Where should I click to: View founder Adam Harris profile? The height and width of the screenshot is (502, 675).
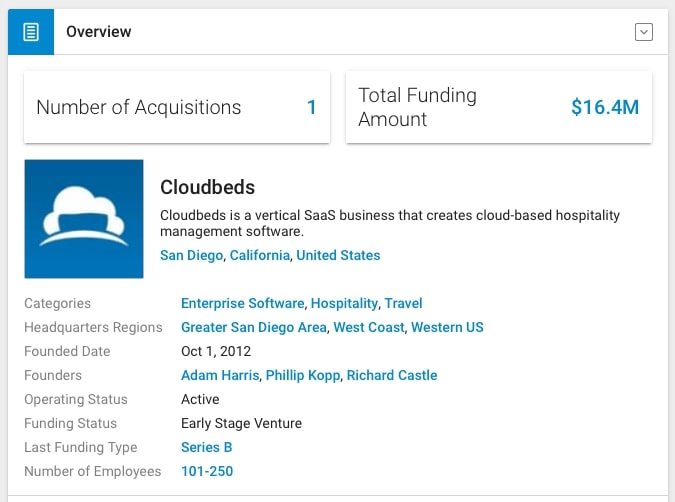pyautogui.click(x=220, y=375)
